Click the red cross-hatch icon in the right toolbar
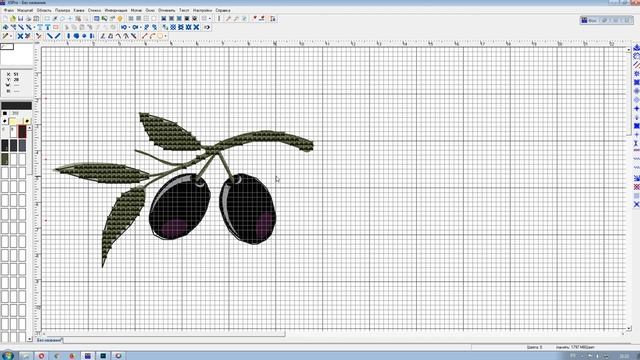This screenshot has height=360, width=640. click(x=636, y=187)
